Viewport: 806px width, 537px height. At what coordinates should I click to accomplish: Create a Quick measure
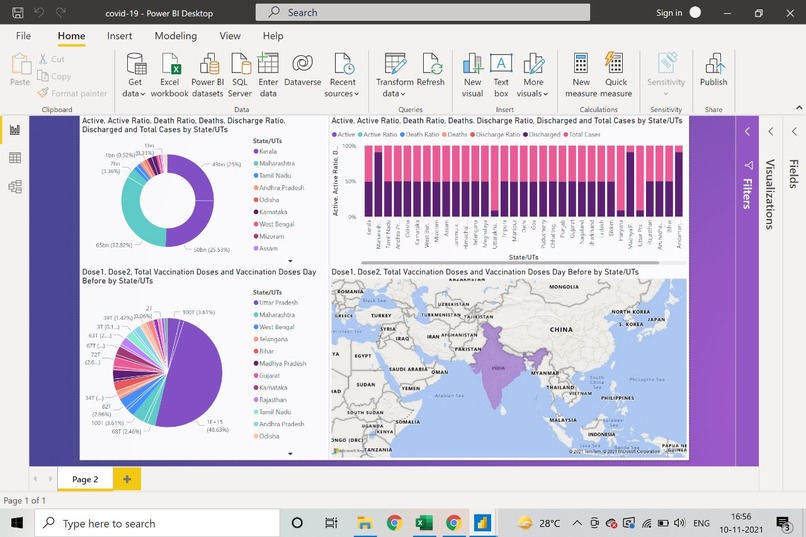tap(615, 75)
